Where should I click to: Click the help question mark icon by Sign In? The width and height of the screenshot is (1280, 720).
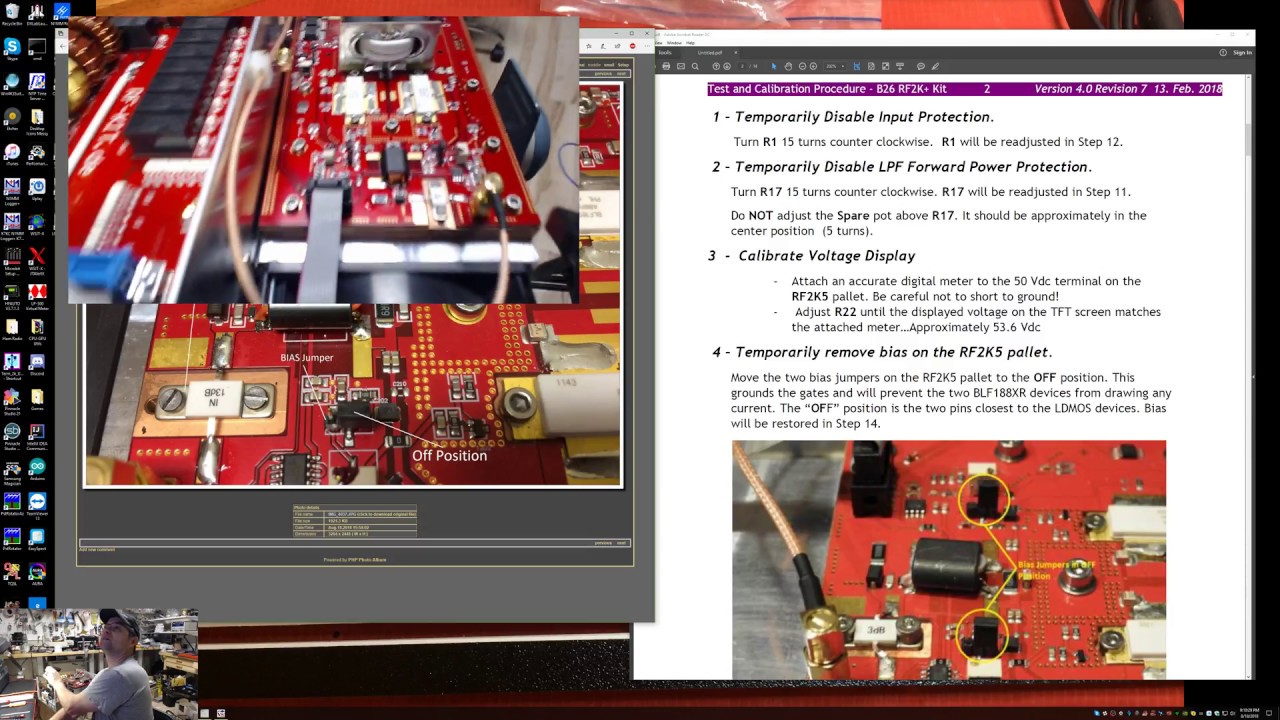(1222, 52)
